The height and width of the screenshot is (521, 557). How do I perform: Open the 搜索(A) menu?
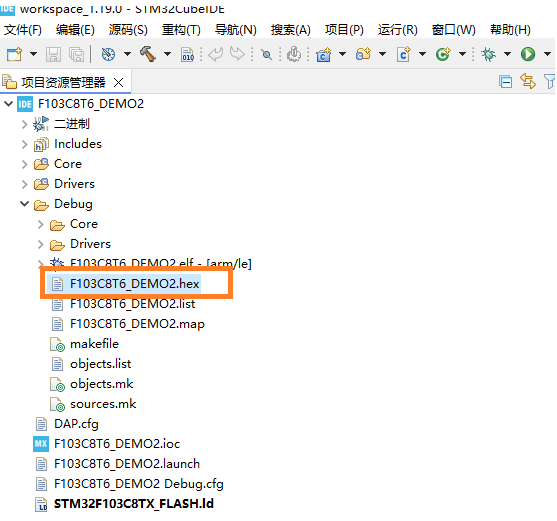click(x=291, y=30)
